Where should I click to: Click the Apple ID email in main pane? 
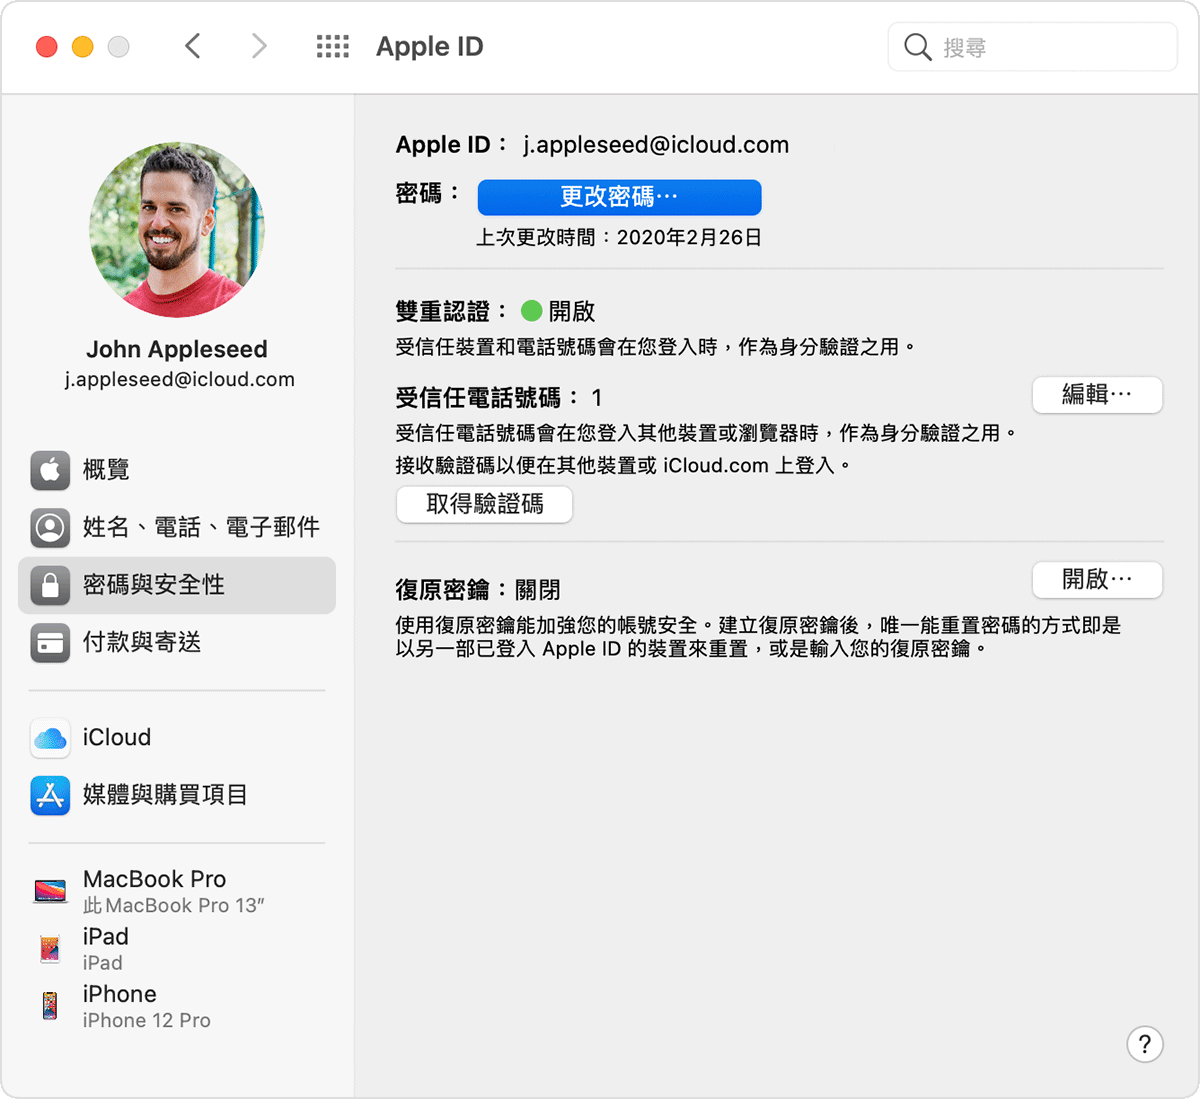[x=656, y=145]
